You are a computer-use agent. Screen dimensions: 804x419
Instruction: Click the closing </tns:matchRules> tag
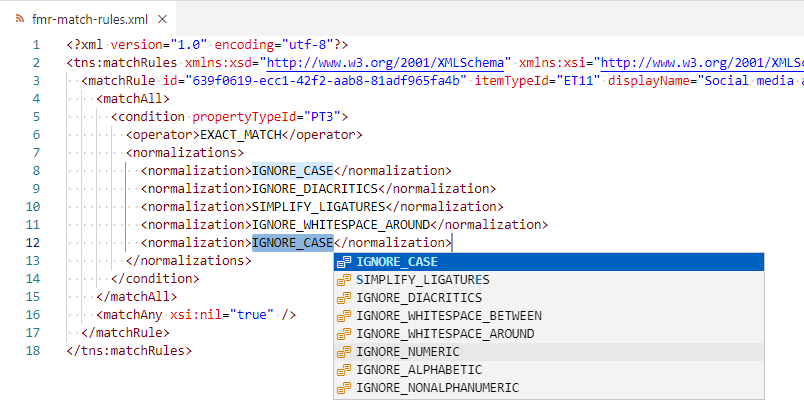click(x=129, y=351)
